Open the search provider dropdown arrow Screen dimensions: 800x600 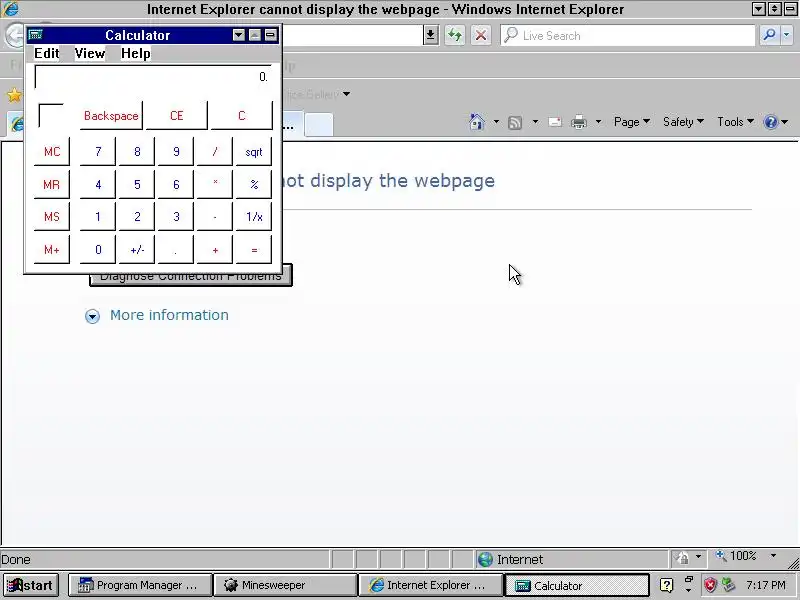[x=787, y=35]
